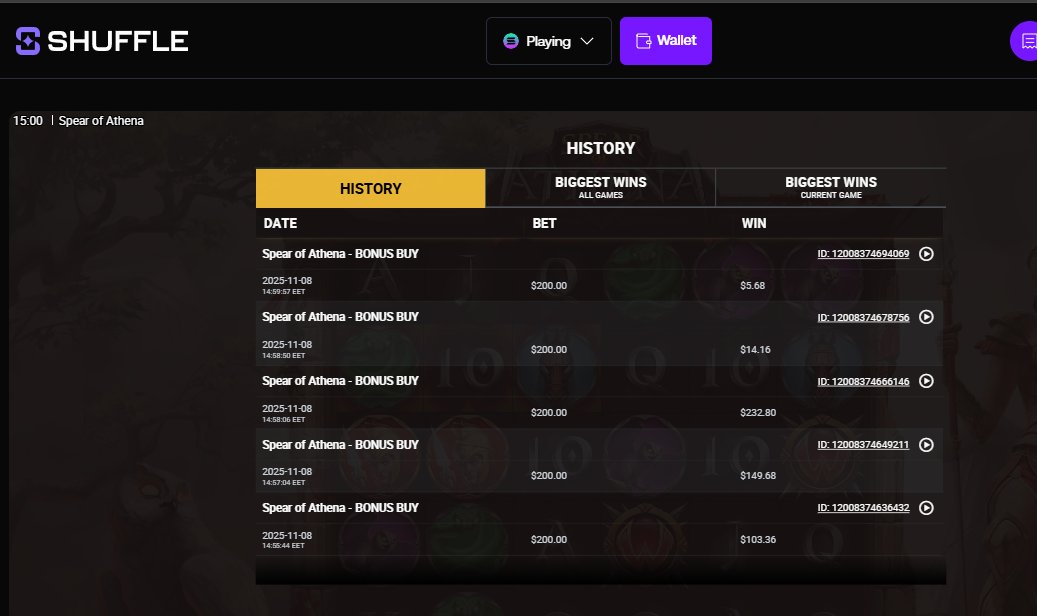Click the Solana coin icon
The height and width of the screenshot is (616, 1037).
(x=511, y=41)
